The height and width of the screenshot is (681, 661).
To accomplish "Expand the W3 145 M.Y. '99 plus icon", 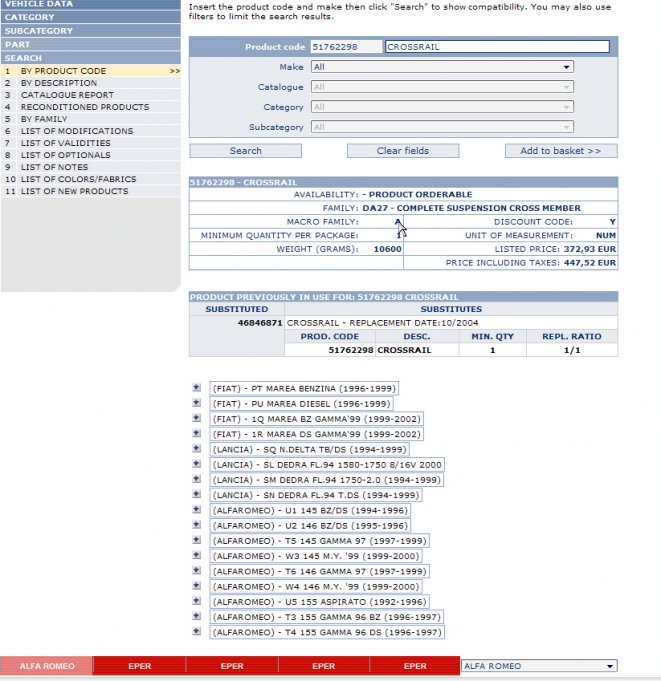I will pos(197,556).
